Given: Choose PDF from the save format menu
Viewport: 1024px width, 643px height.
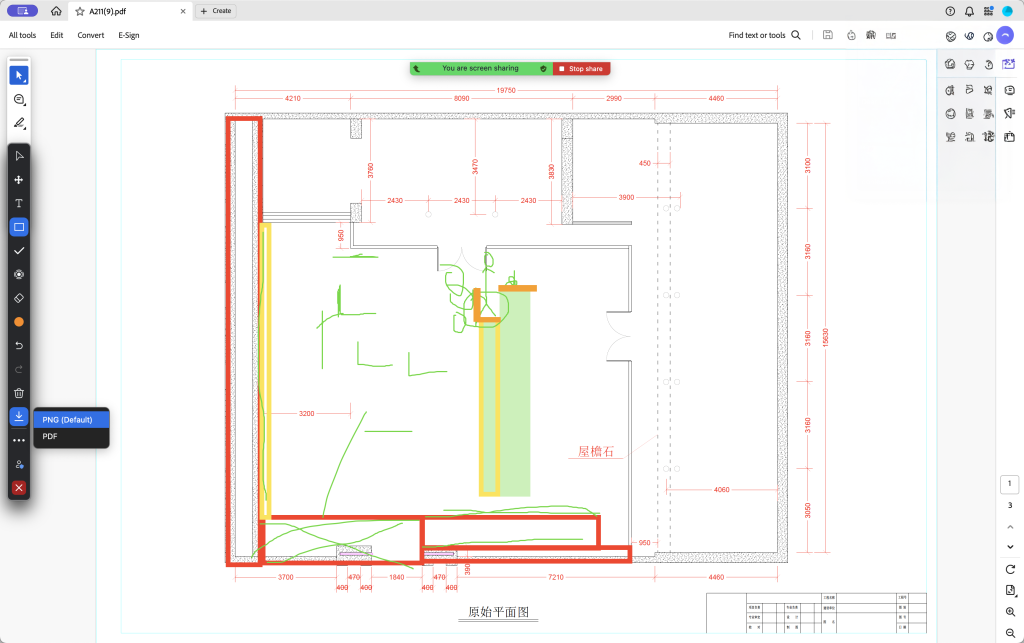Looking at the screenshot, I should [x=50, y=437].
